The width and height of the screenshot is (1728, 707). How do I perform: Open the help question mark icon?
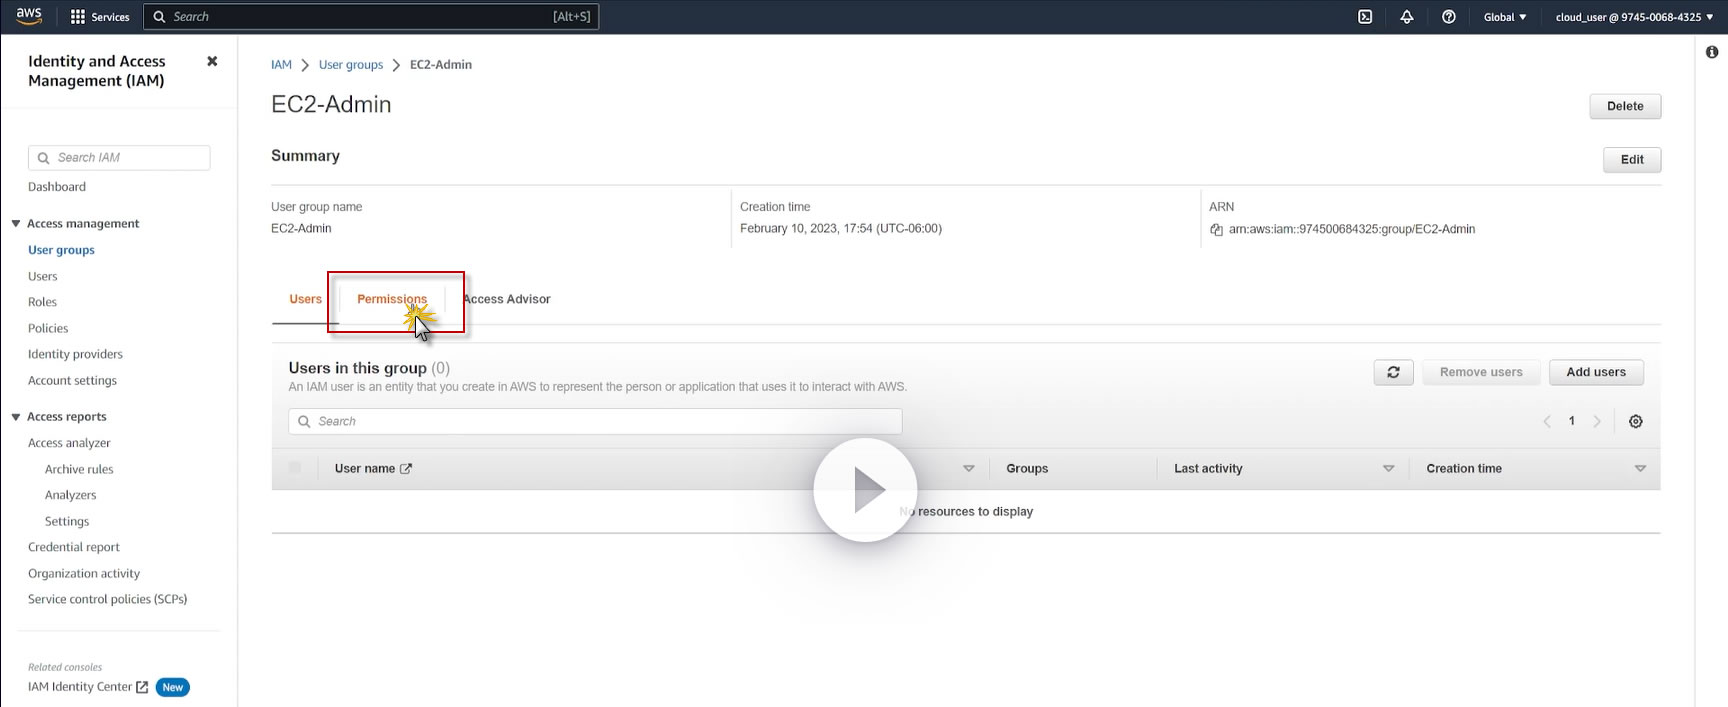click(1448, 17)
